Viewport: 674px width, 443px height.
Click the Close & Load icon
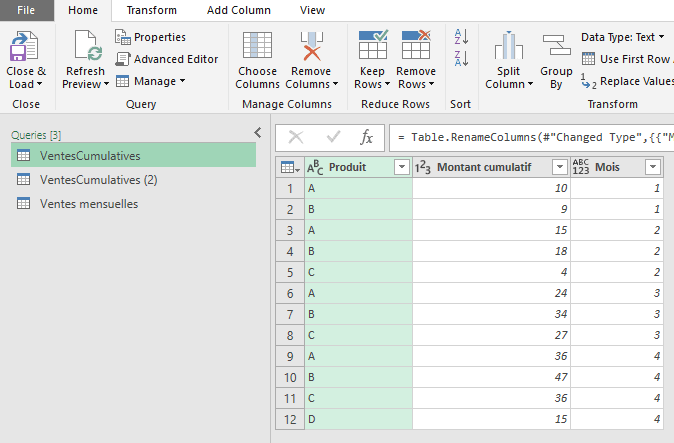25,48
